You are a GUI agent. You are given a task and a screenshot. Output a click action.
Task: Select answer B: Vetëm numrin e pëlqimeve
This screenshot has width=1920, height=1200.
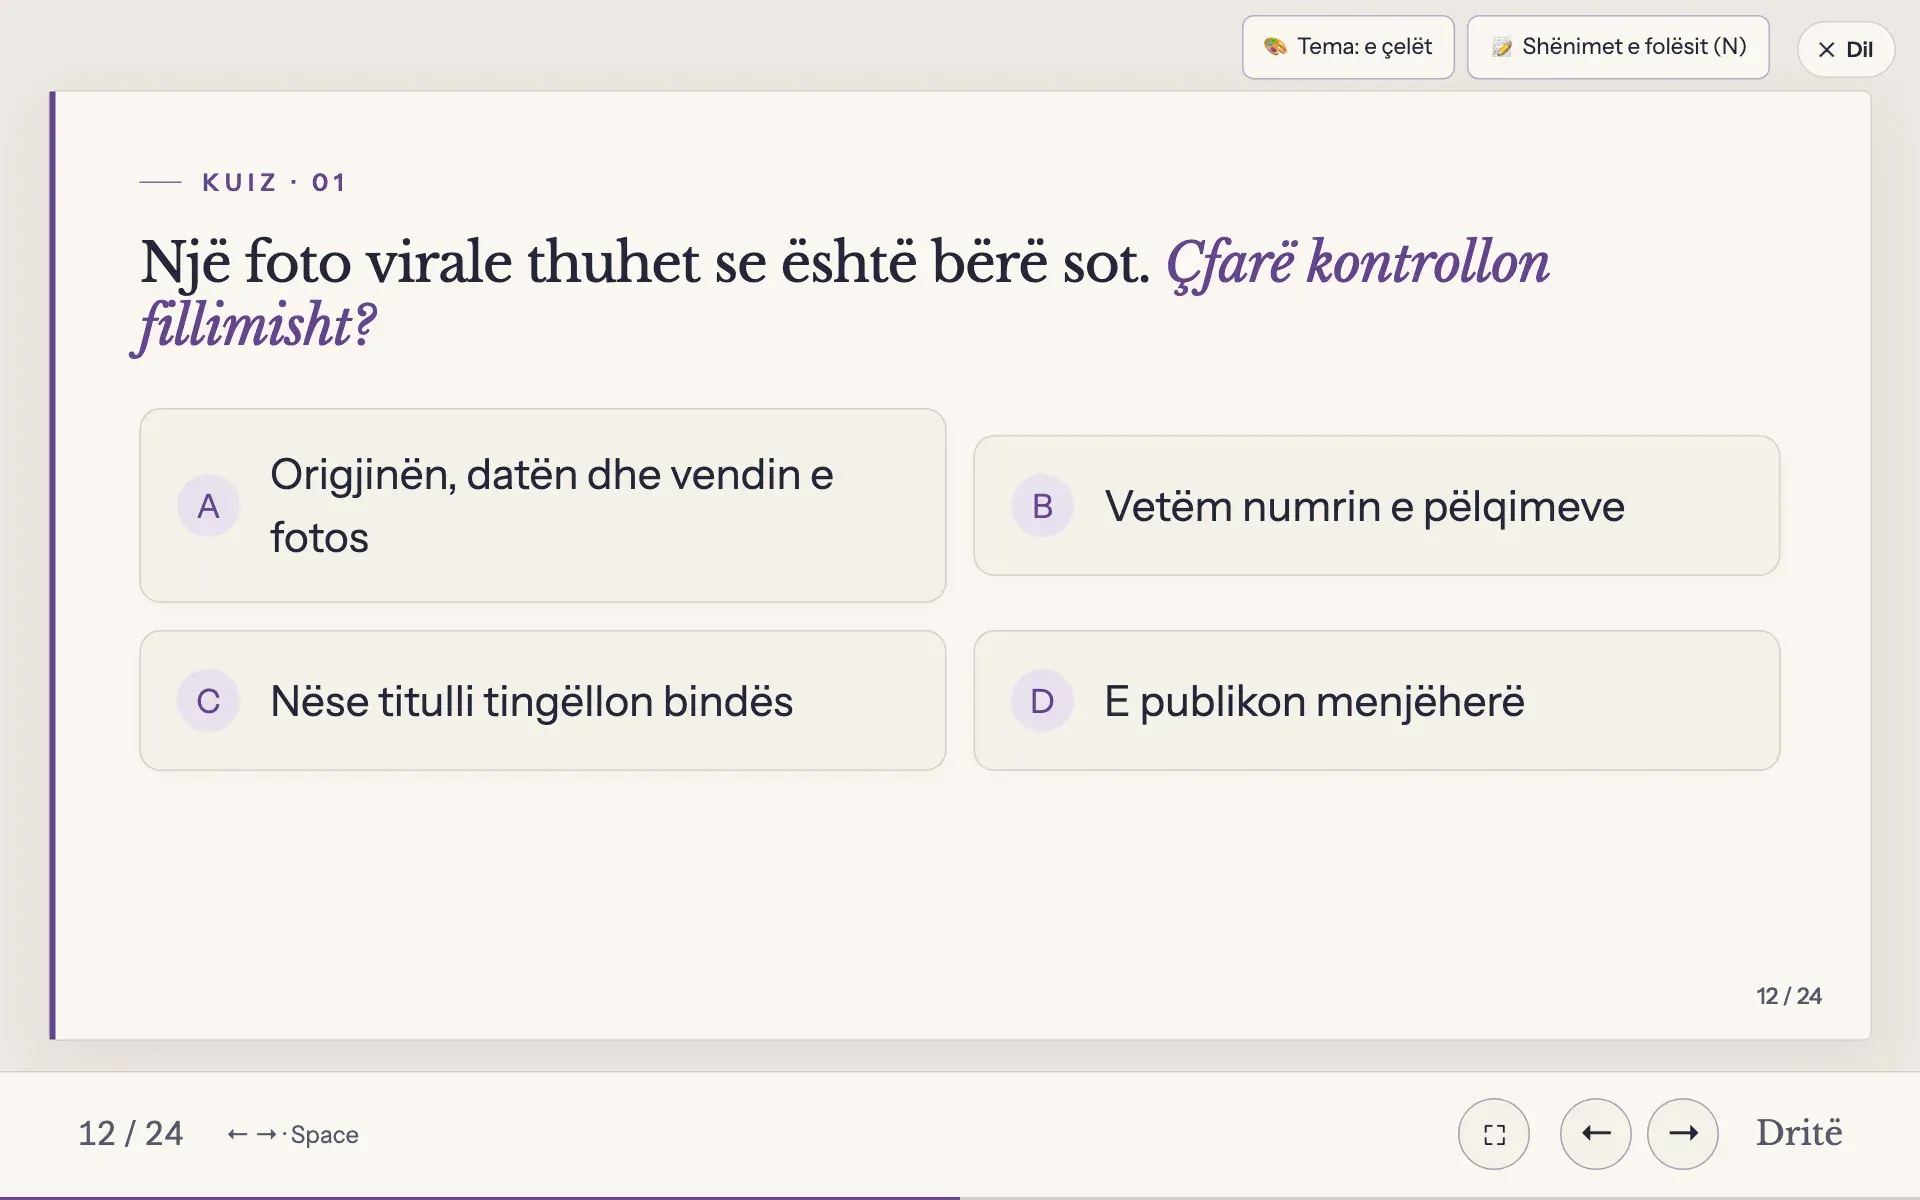(x=1377, y=505)
